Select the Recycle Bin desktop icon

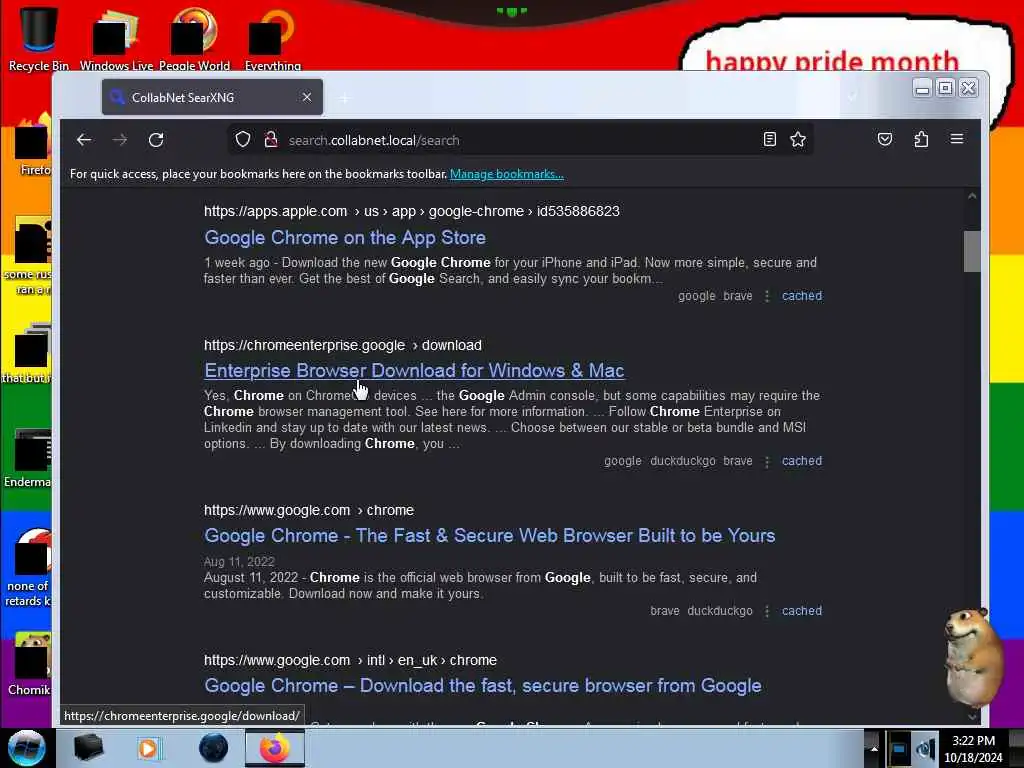point(39,38)
